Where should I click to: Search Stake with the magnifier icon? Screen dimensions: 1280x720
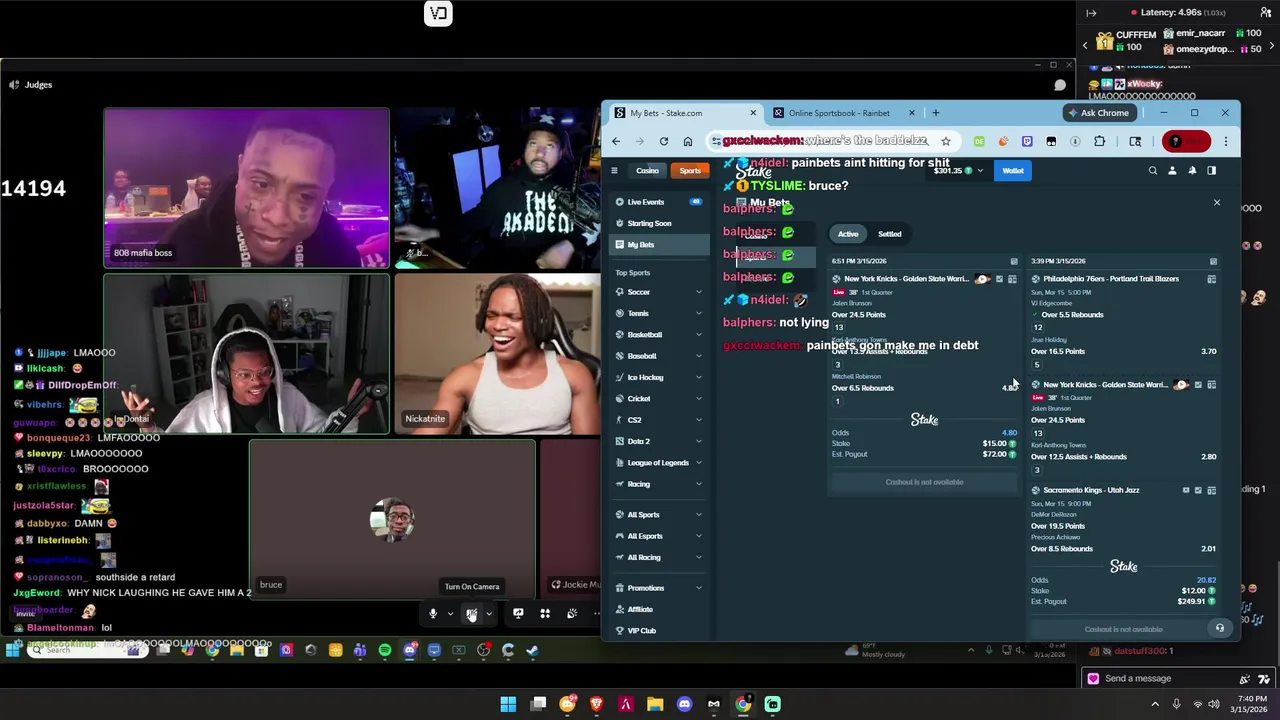1153,171
